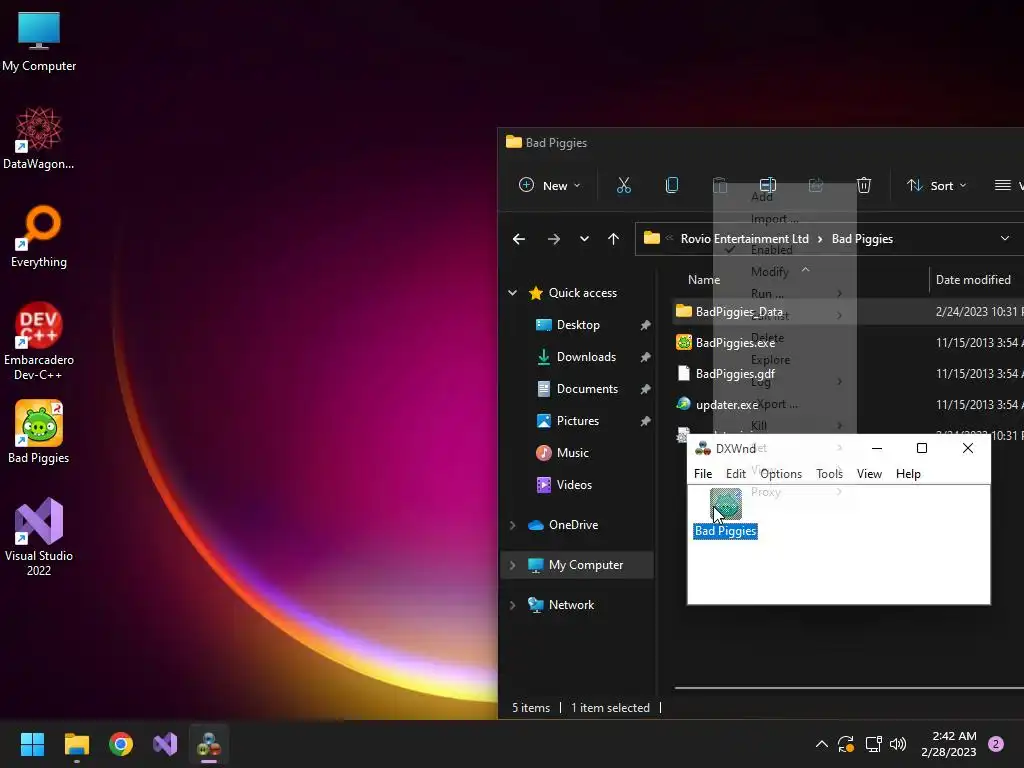Image resolution: width=1024 pixels, height=768 pixels.
Task: Go back in File Explorer
Action: coord(519,239)
